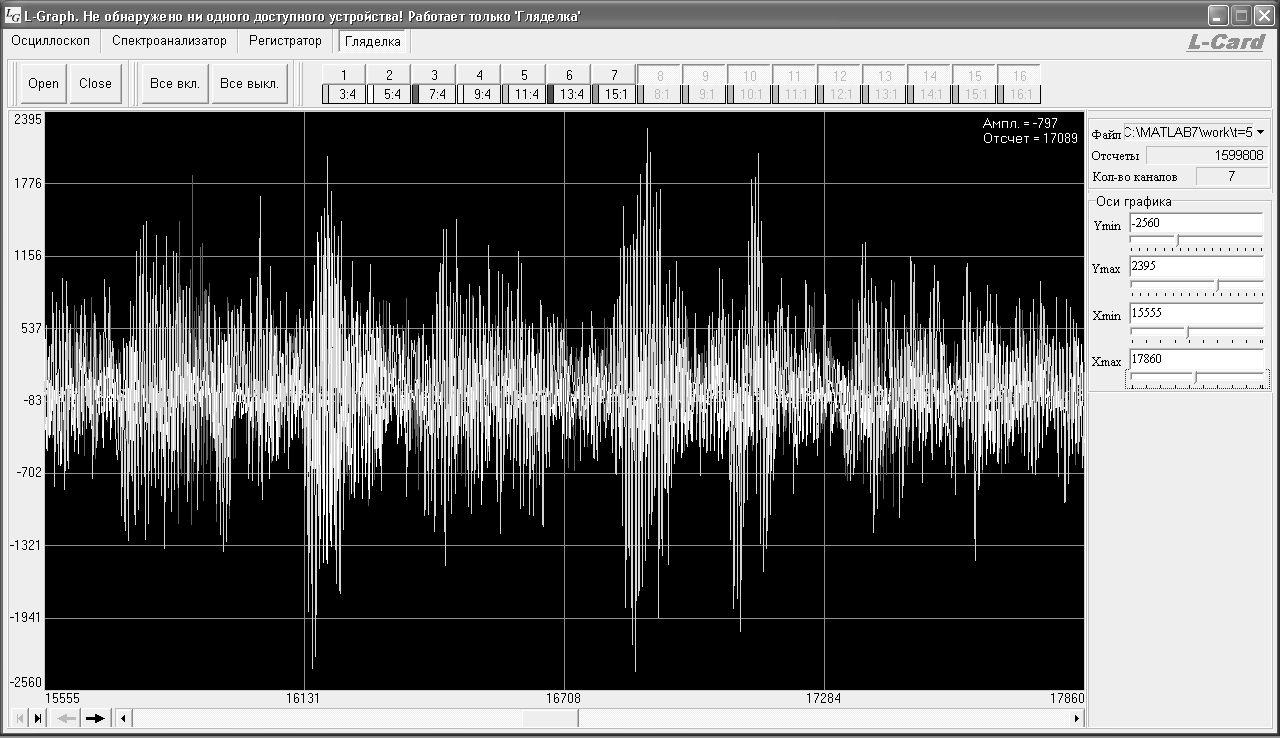Viewport: 1280px width, 738px height.
Task: Click the Xmax field showing 17860
Action: 1196,359
